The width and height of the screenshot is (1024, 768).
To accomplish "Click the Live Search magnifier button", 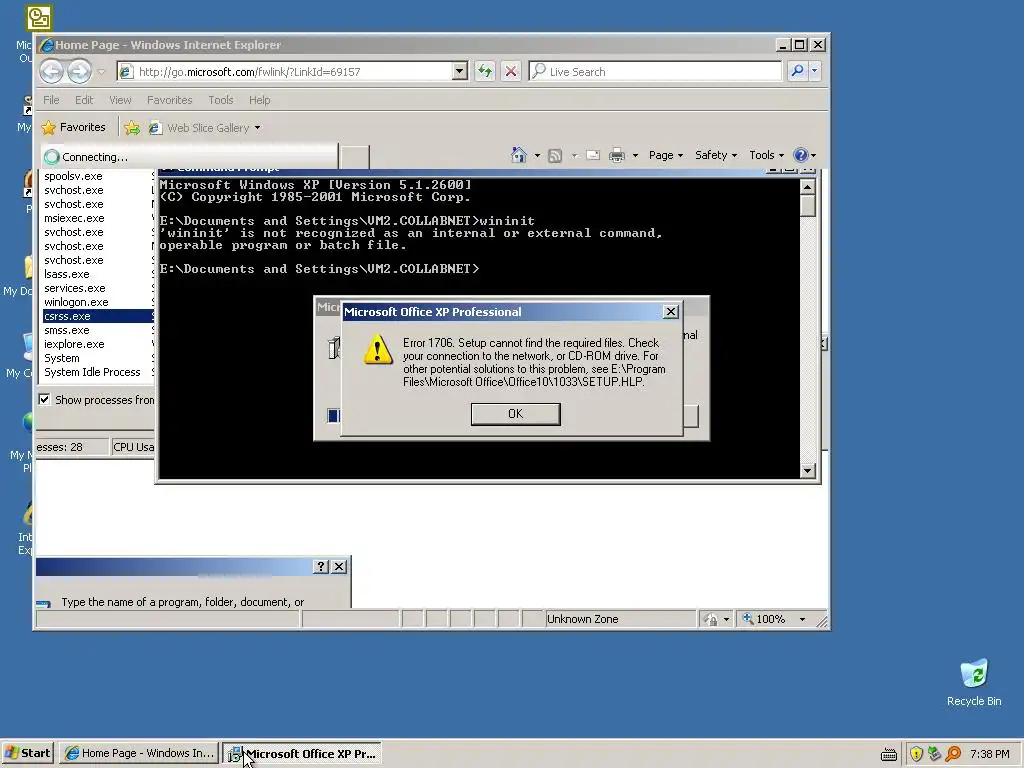I will [x=797, y=71].
